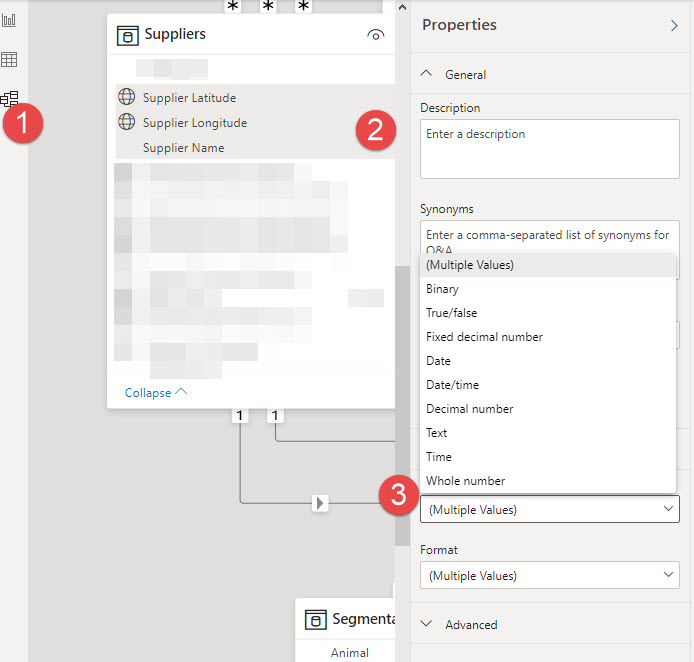Screen dimensions: 694x662
Task: Collapse the Suppliers table field list
Action: [156, 393]
